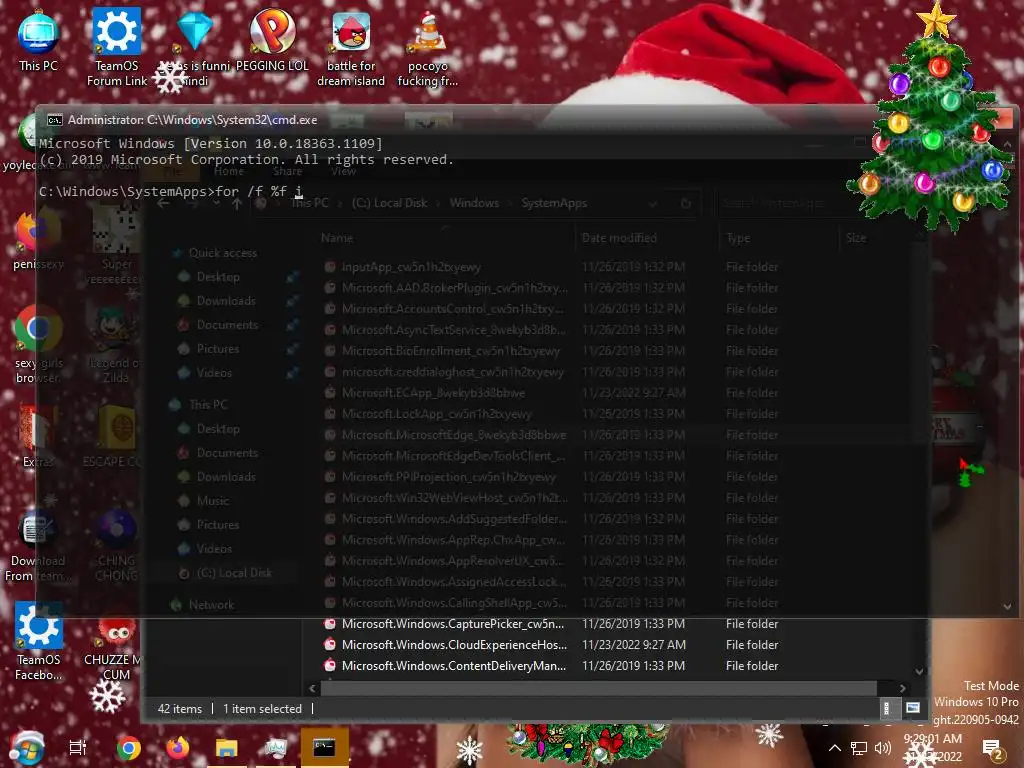This screenshot has height=768, width=1024.
Task: Click Explorer horizontal scrollbar left arrow
Action: [312, 688]
